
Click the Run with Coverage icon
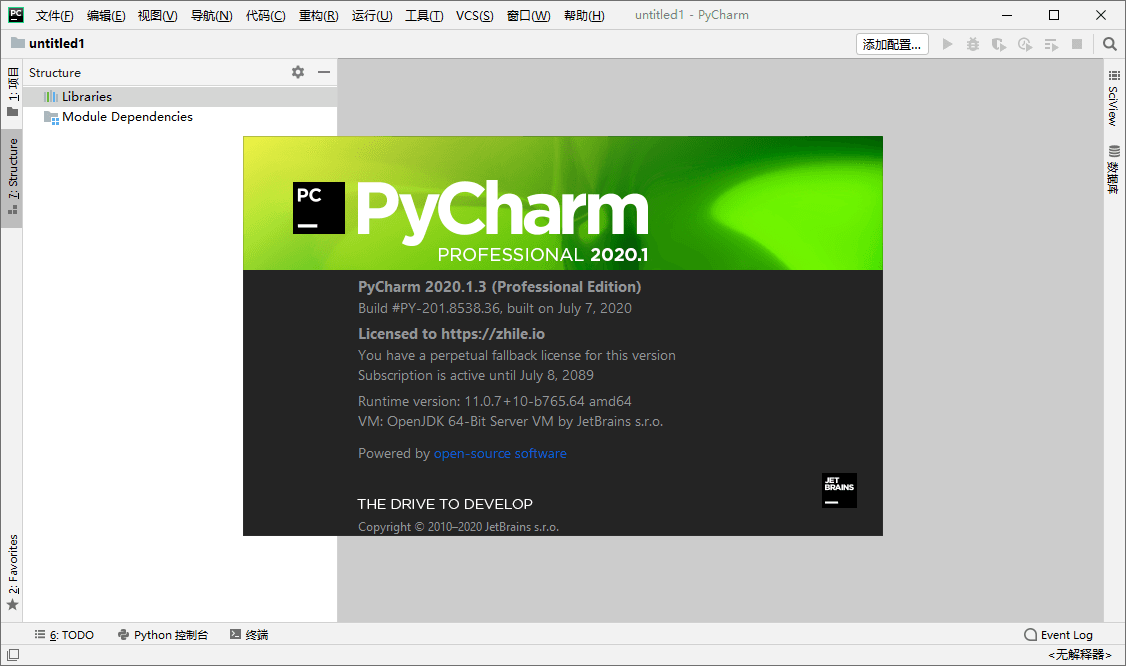click(x=998, y=44)
